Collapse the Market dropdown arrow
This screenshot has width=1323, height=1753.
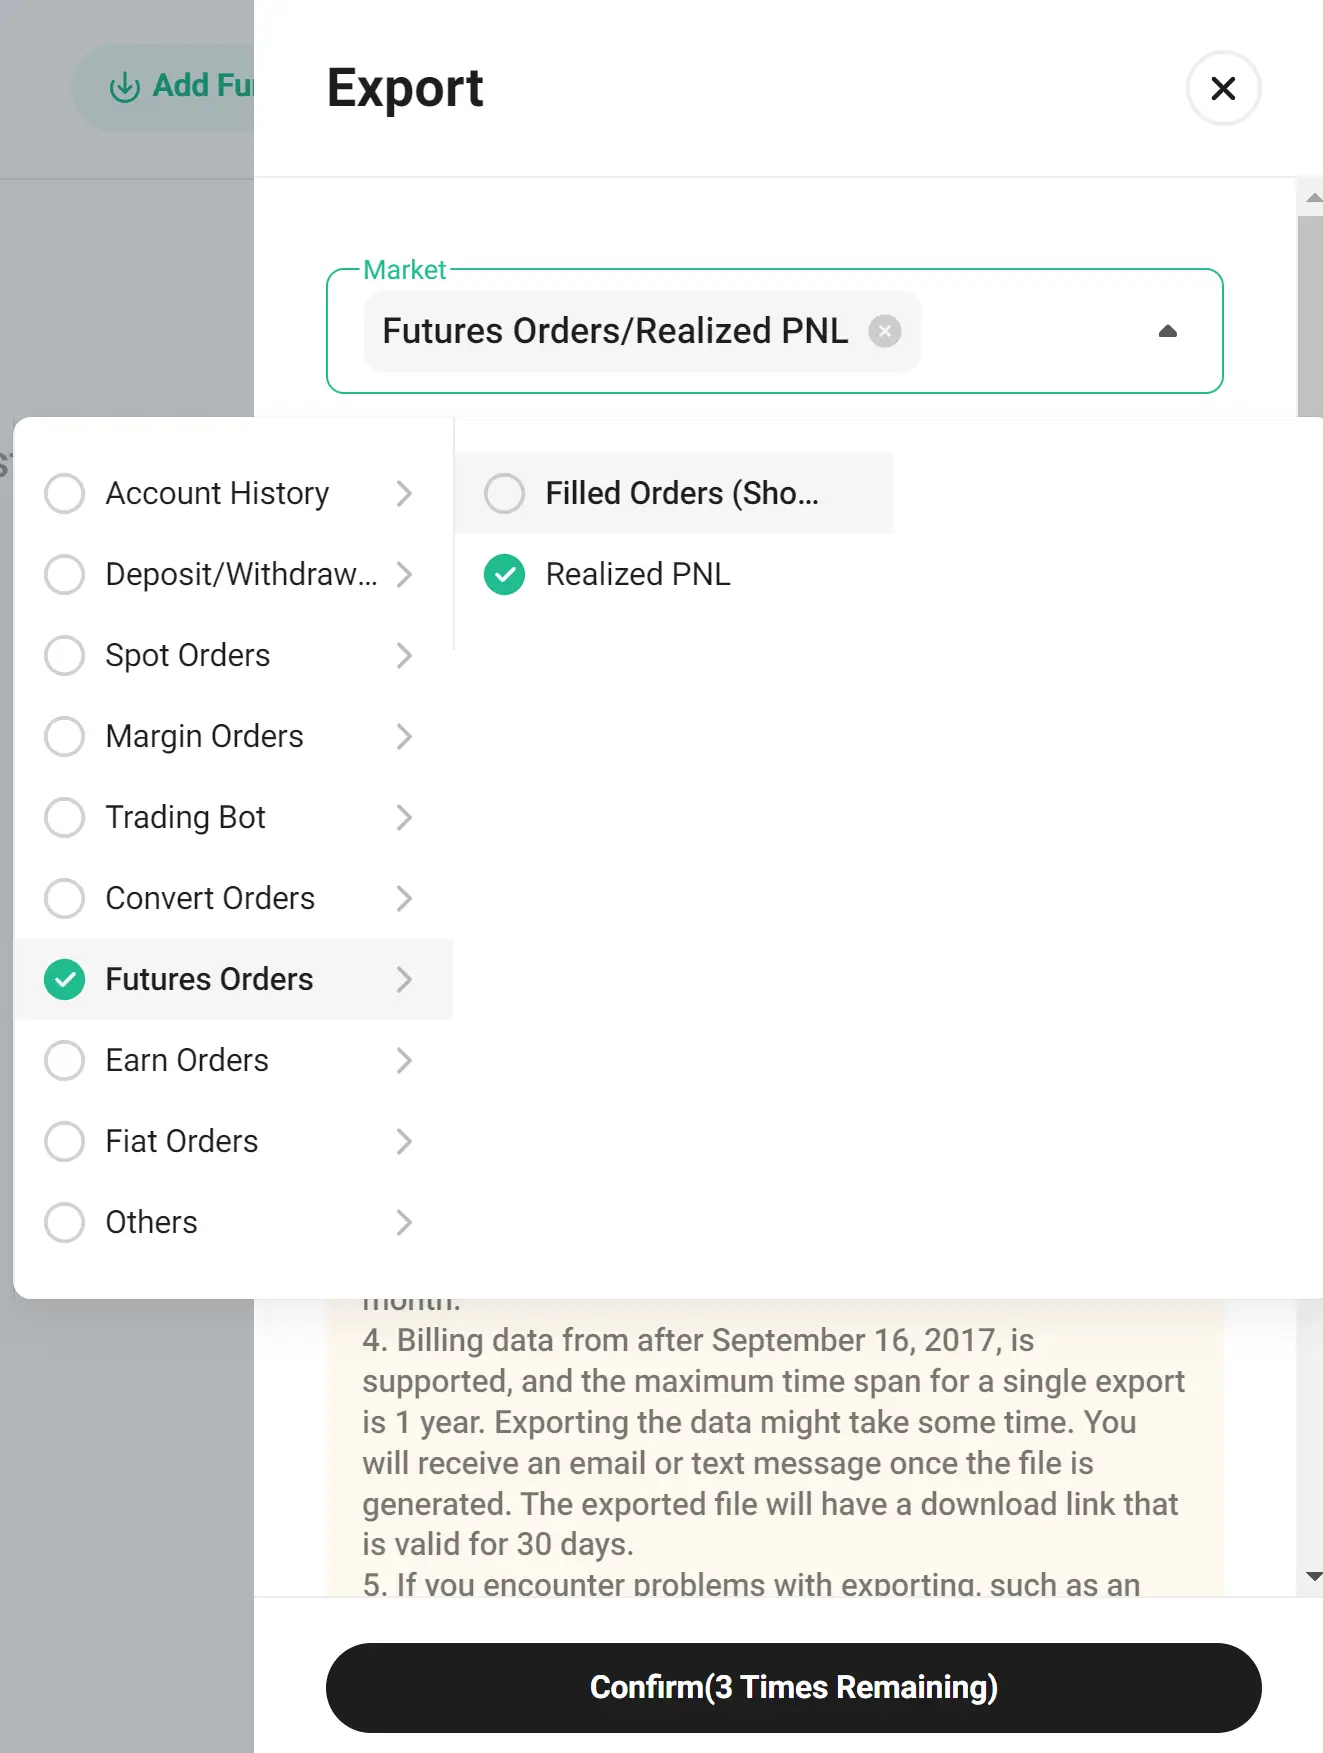point(1167,331)
